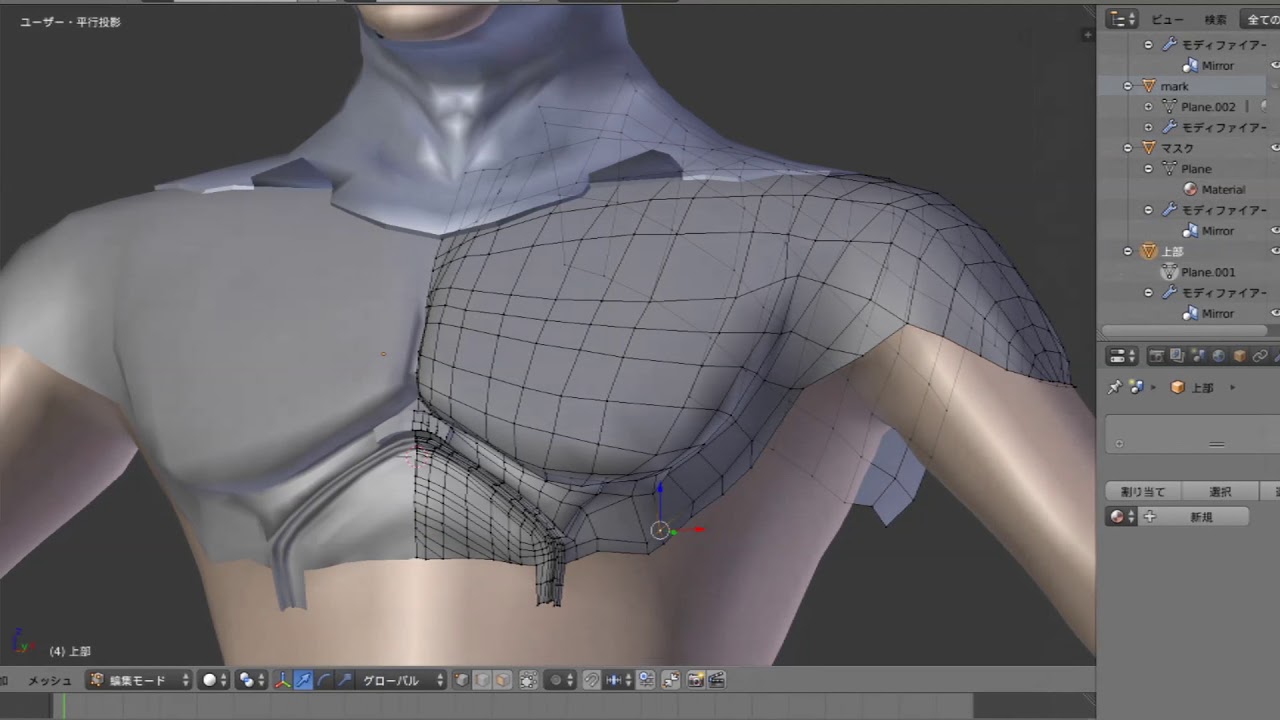Open properties editor type selector
This screenshot has height=720, width=1280.
coord(1123,356)
